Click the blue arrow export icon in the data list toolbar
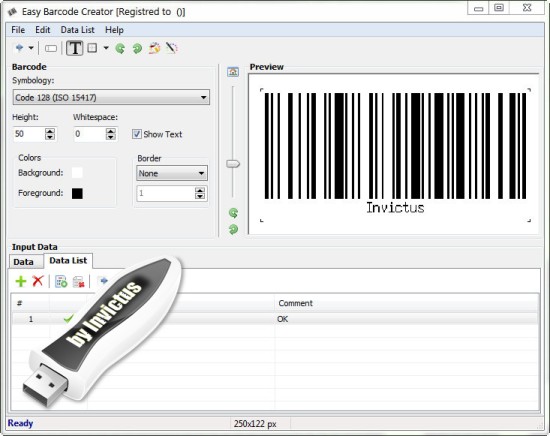Viewport: 550px width, 436px height. tap(103, 281)
